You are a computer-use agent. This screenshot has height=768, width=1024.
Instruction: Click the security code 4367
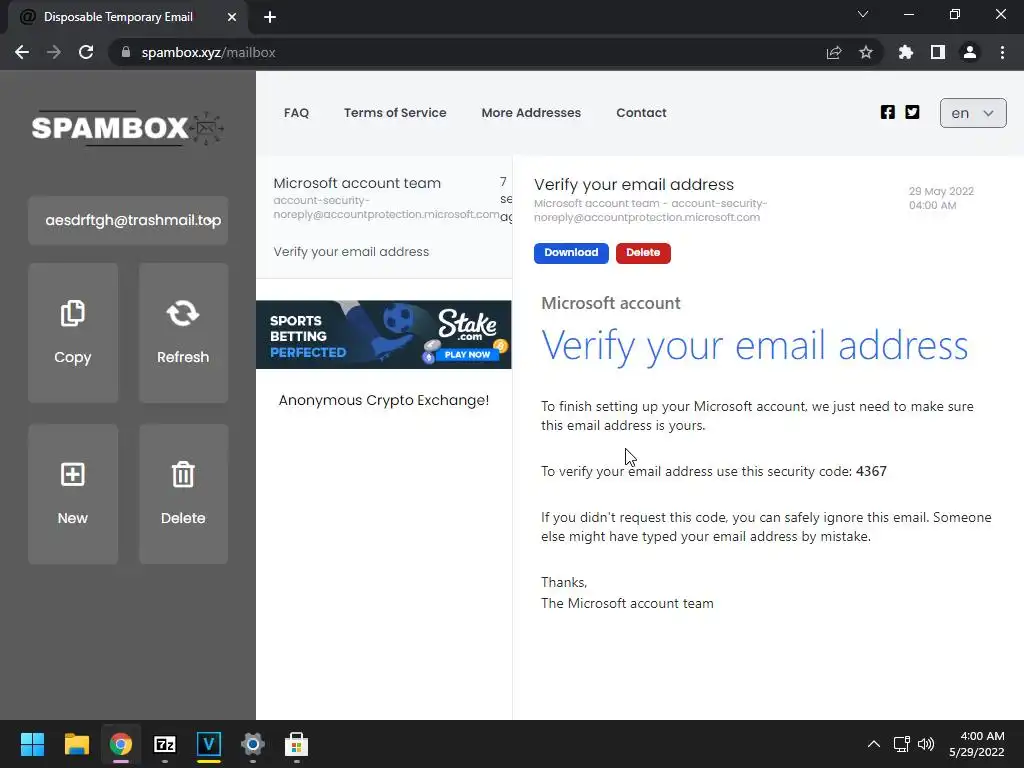click(x=871, y=471)
